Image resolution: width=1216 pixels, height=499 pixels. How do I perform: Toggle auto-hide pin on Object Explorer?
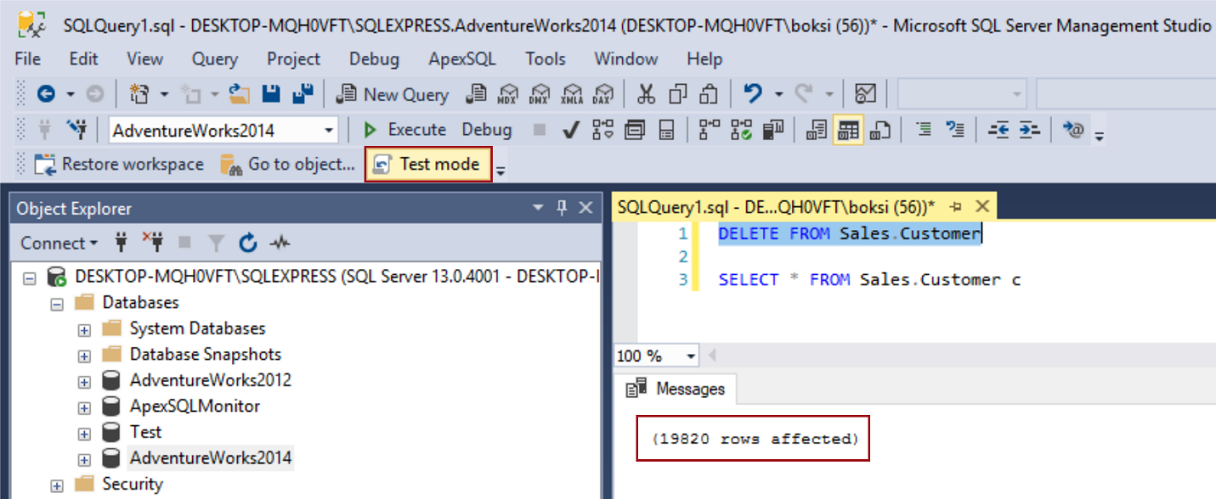561,208
